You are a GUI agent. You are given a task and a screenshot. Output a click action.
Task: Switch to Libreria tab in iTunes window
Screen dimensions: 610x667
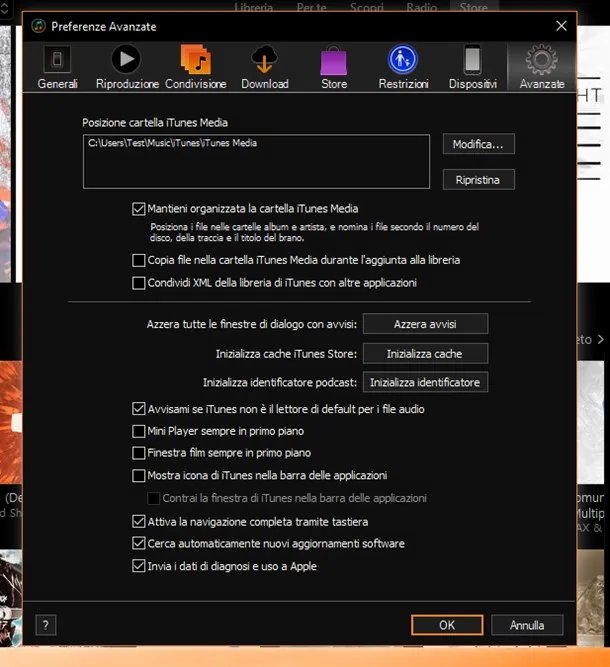[254, 7]
